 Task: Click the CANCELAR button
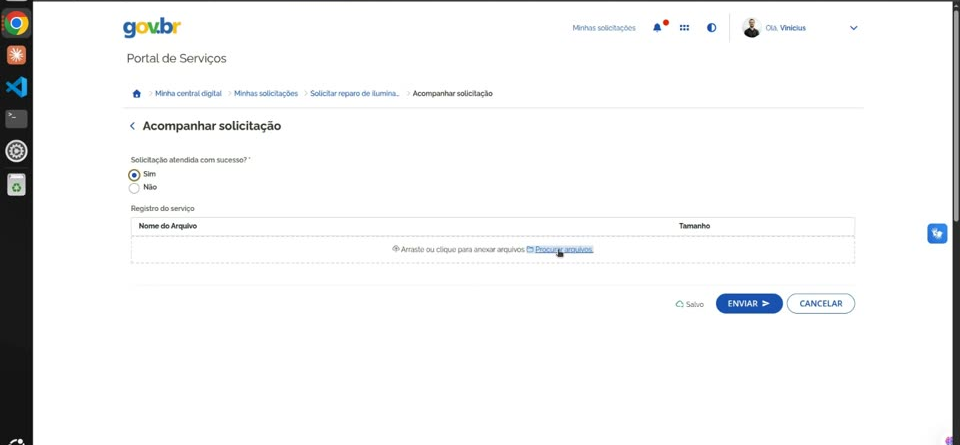(x=821, y=304)
